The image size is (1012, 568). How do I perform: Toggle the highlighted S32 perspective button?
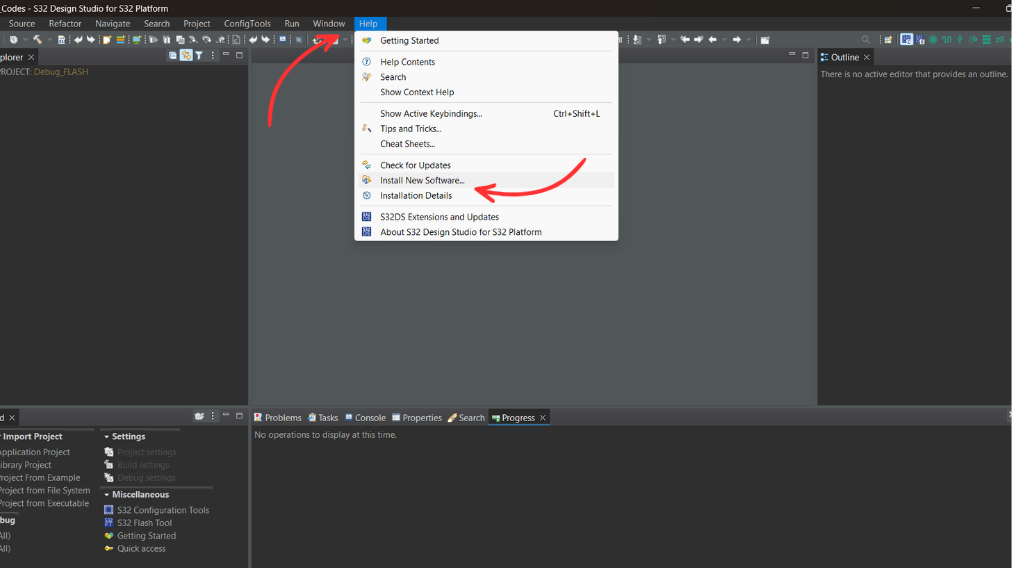[x=906, y=40]
